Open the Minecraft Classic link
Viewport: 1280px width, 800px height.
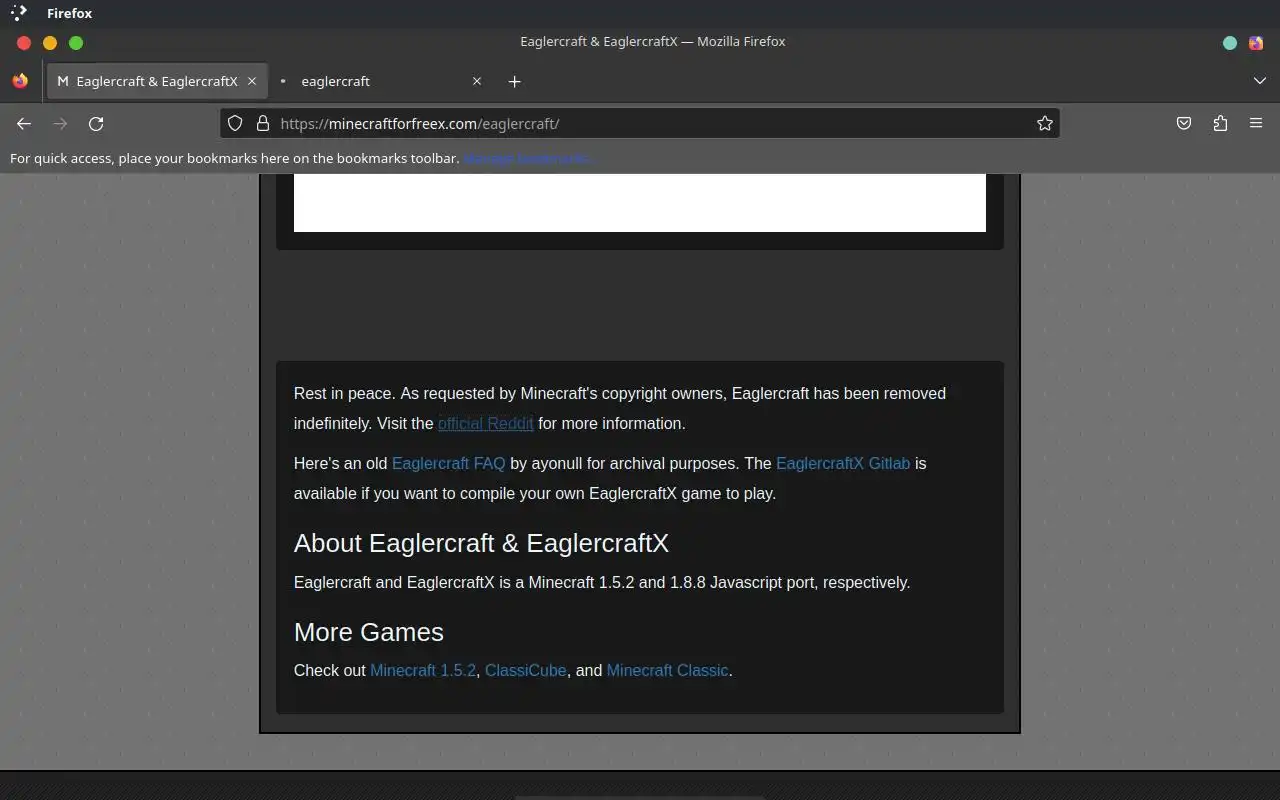[668, 670]
